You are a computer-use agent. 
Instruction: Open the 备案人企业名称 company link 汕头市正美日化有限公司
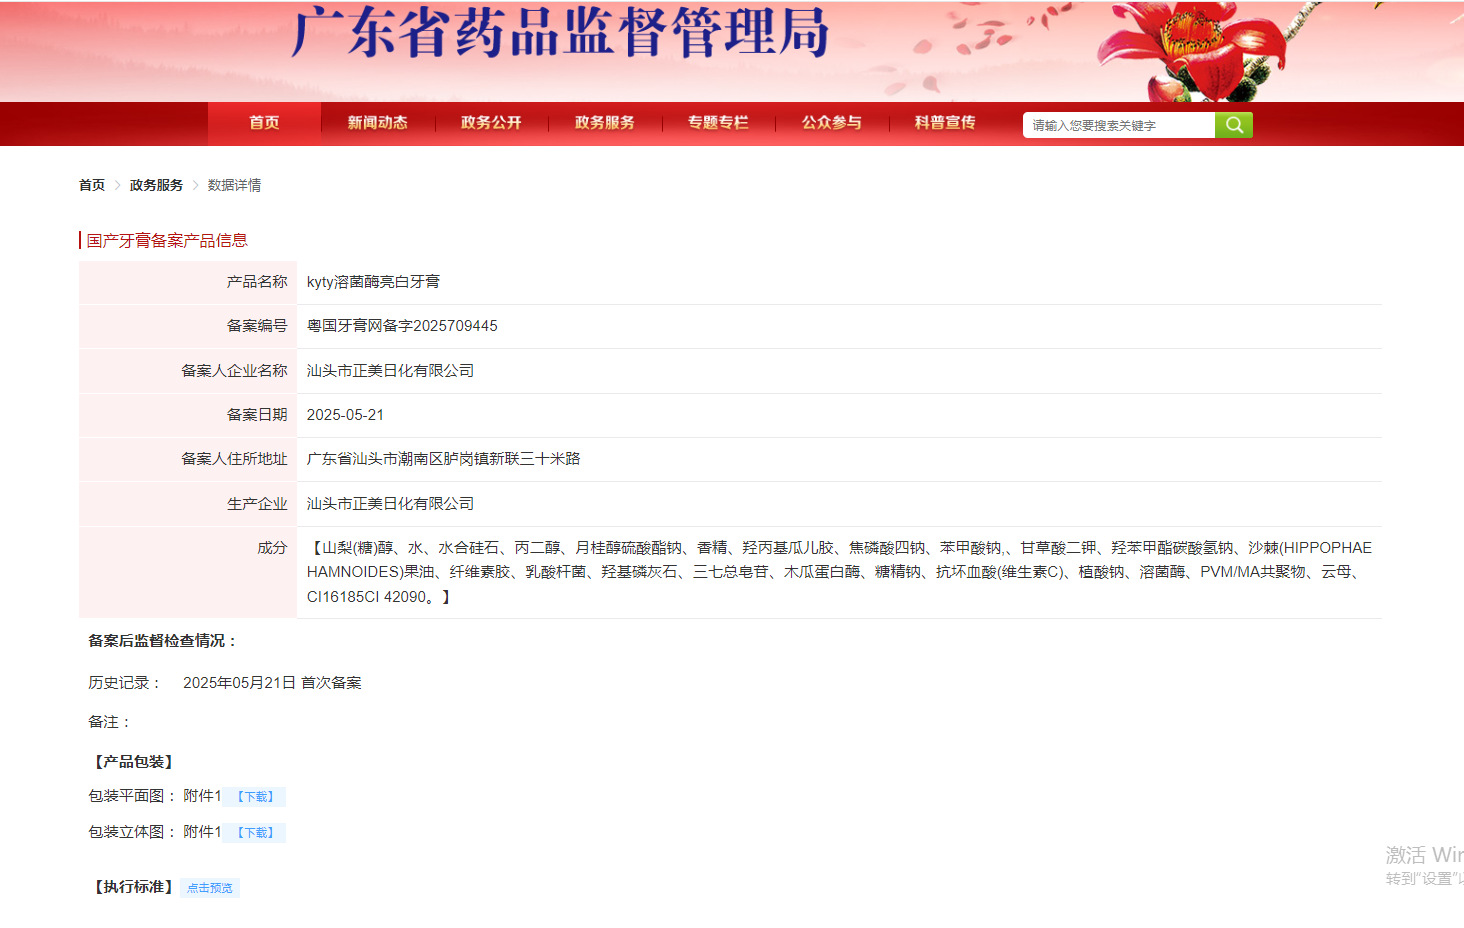pos(390,370)
